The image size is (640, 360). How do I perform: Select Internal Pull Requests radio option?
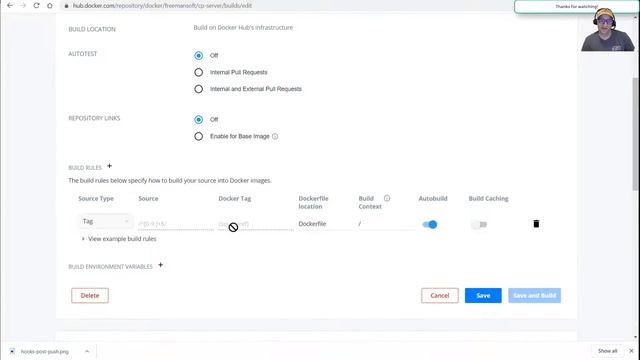tap(198, 72)
